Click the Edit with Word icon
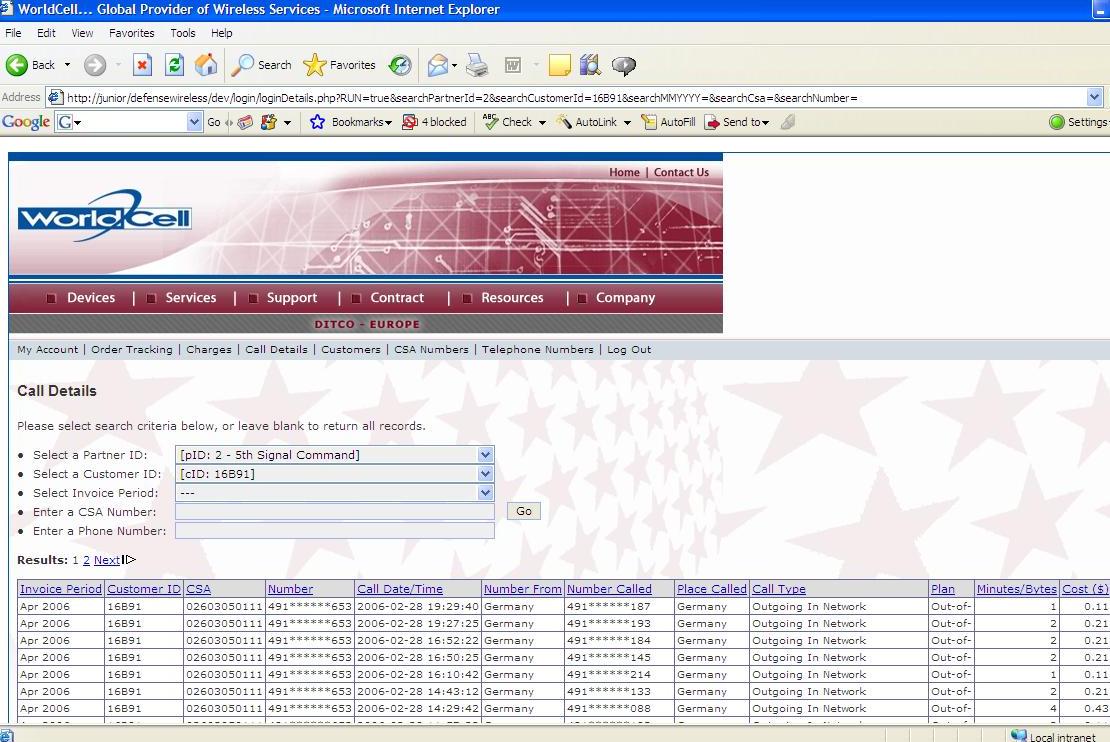This screenshot has height=742, width=1110. point(513,65)
